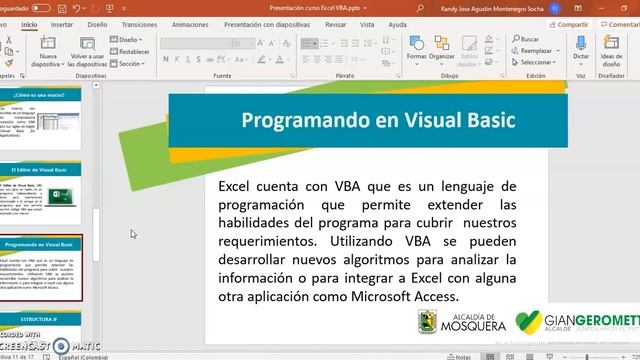Viewport: 640px width, 360px height.
Task: Open Customize Quick Access Toolbar dropdown
Action: click(124, 9)
